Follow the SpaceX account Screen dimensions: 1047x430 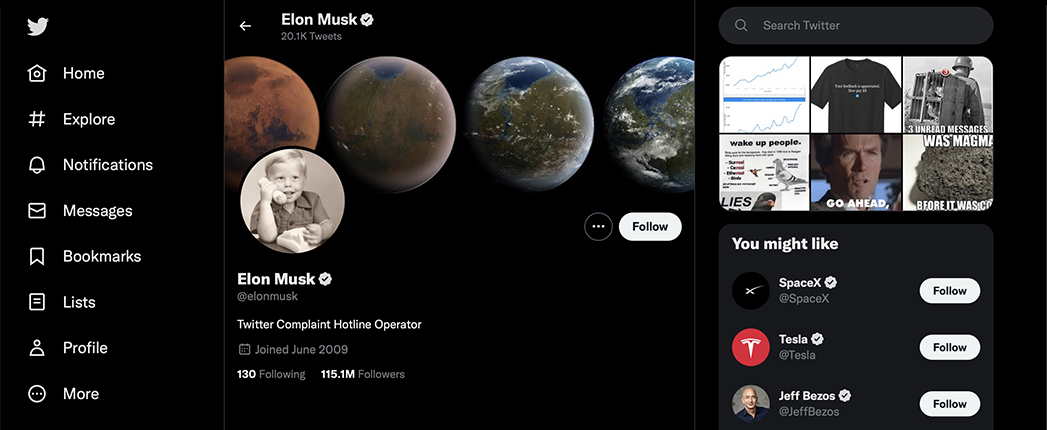pos(950,291)
